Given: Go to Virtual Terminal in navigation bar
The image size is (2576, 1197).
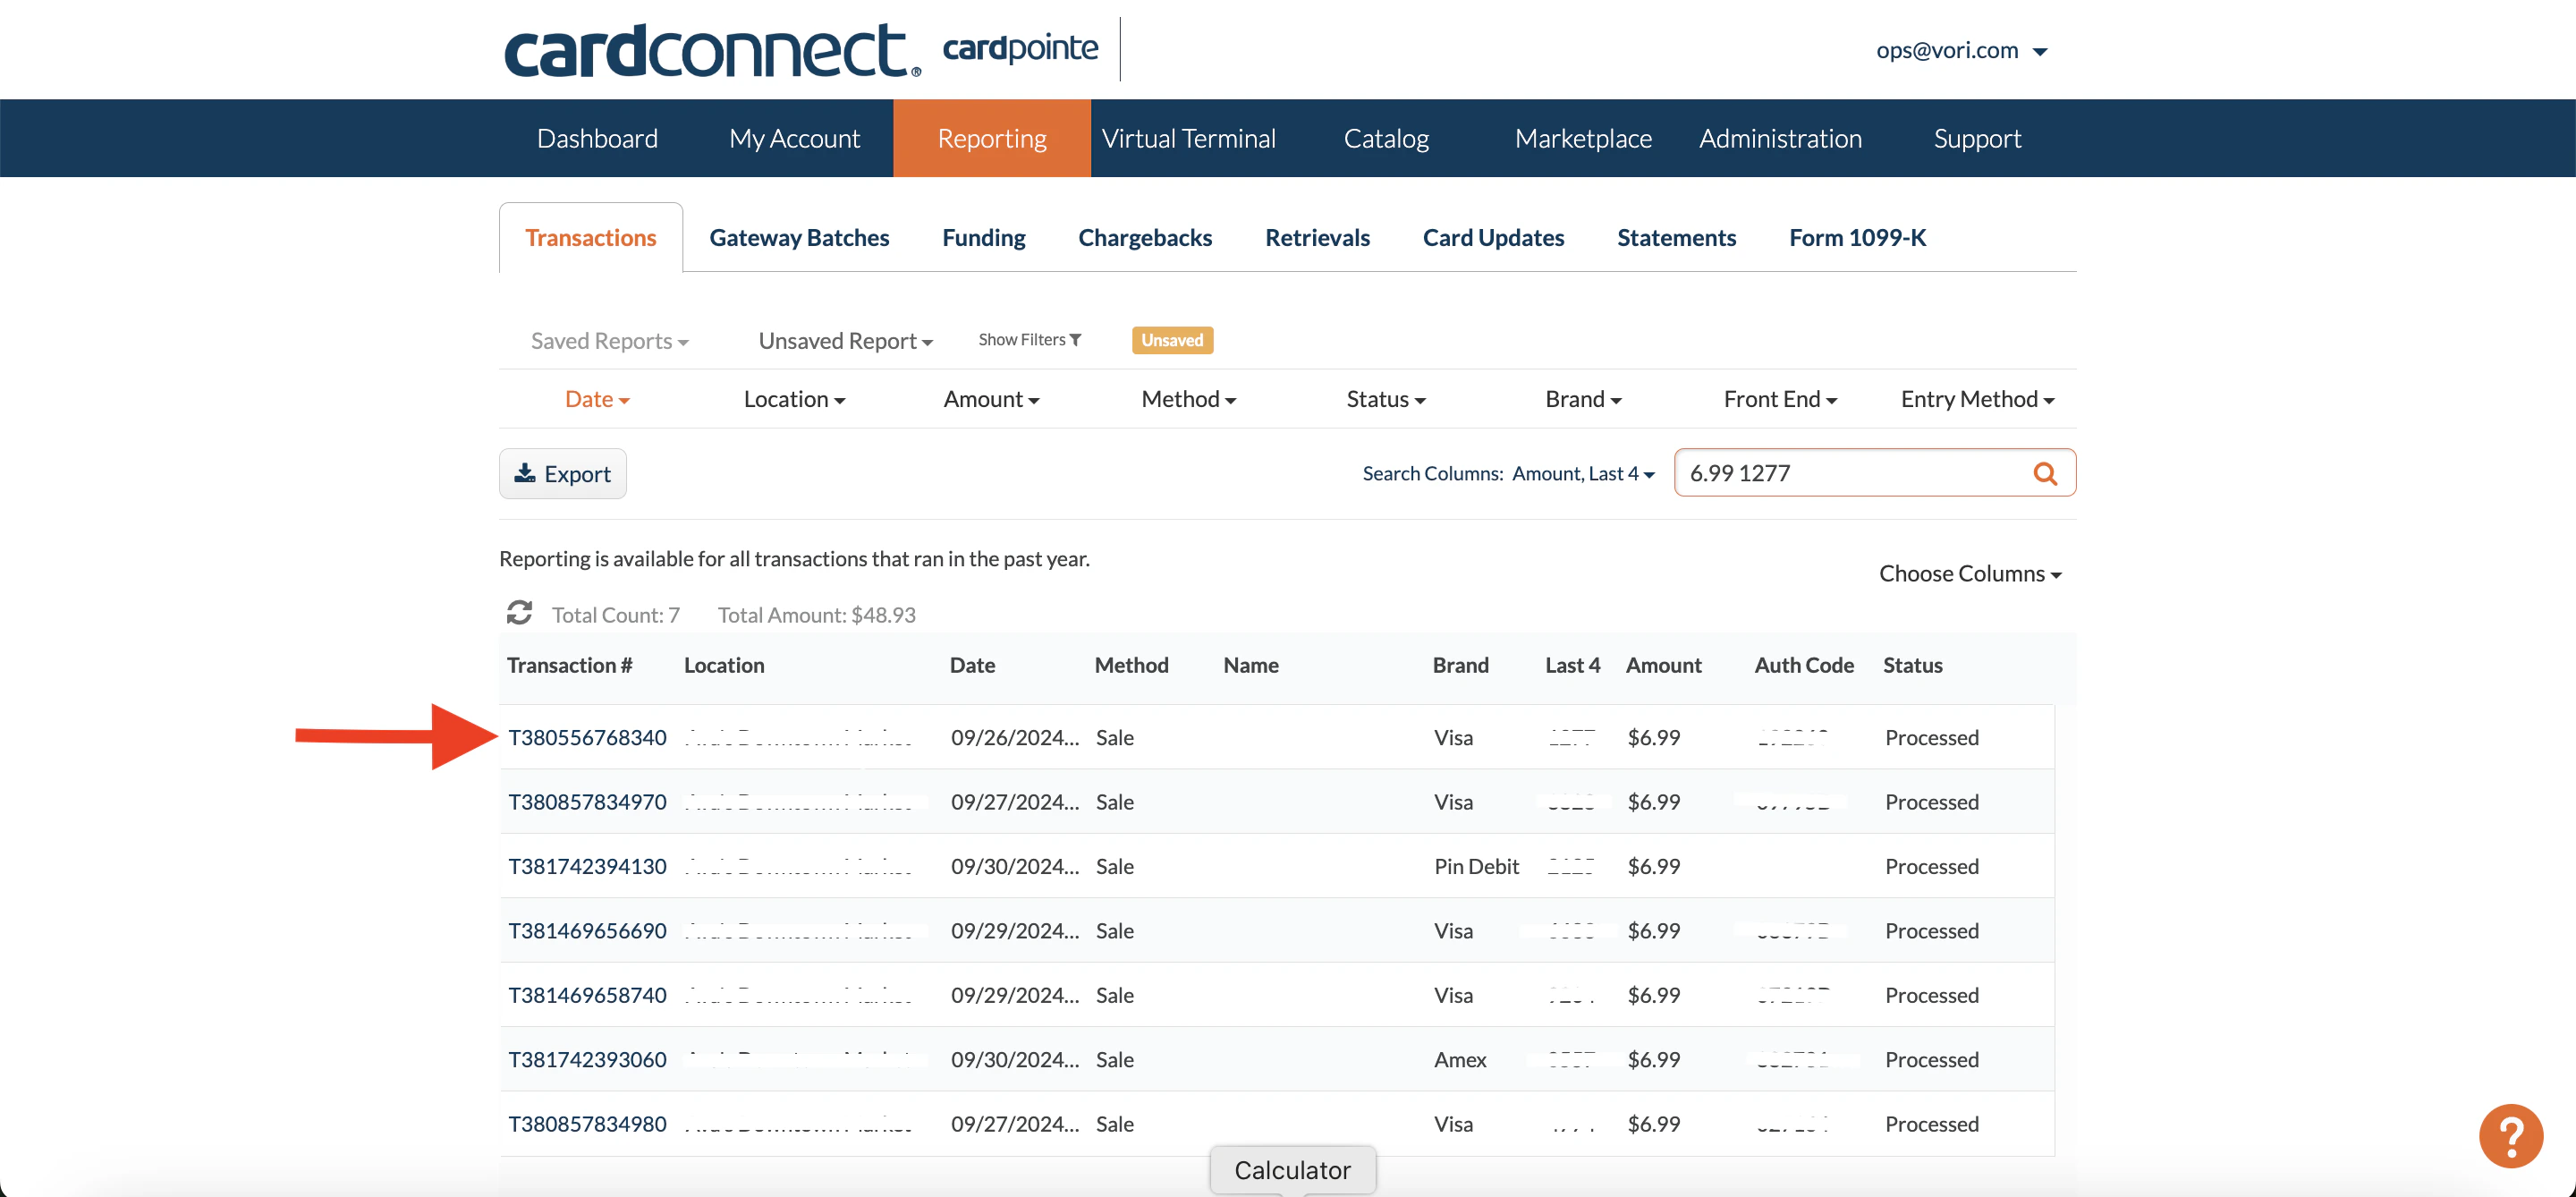Looking at the screenshot, I should (1188, 138).
